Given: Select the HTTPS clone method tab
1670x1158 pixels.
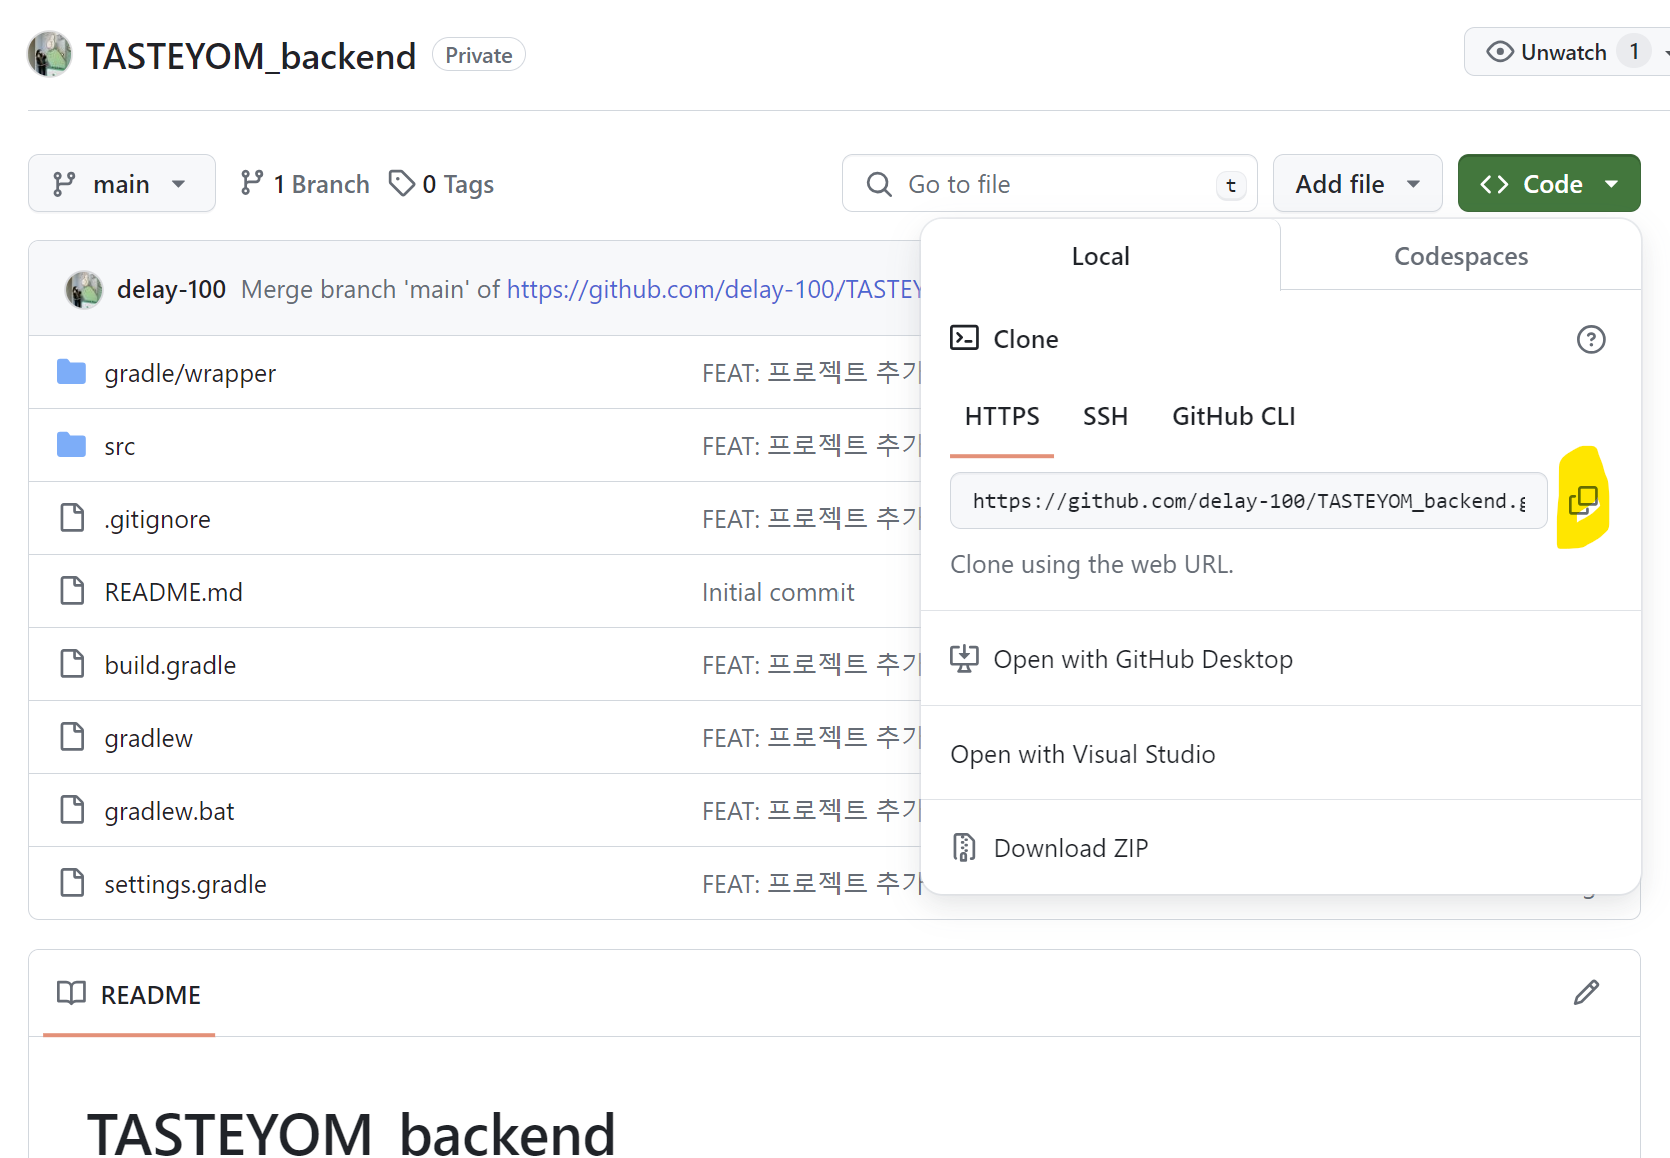Looking at the screenshot, I should click(1002, 417).
